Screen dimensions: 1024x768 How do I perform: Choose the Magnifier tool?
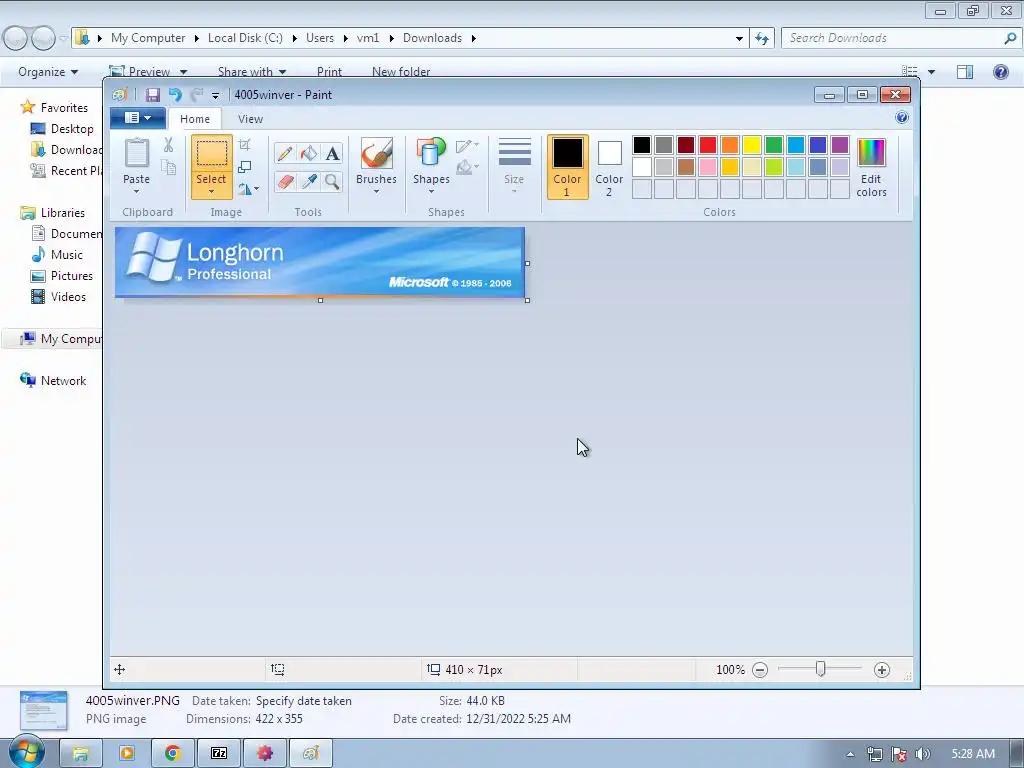[332, 181]
